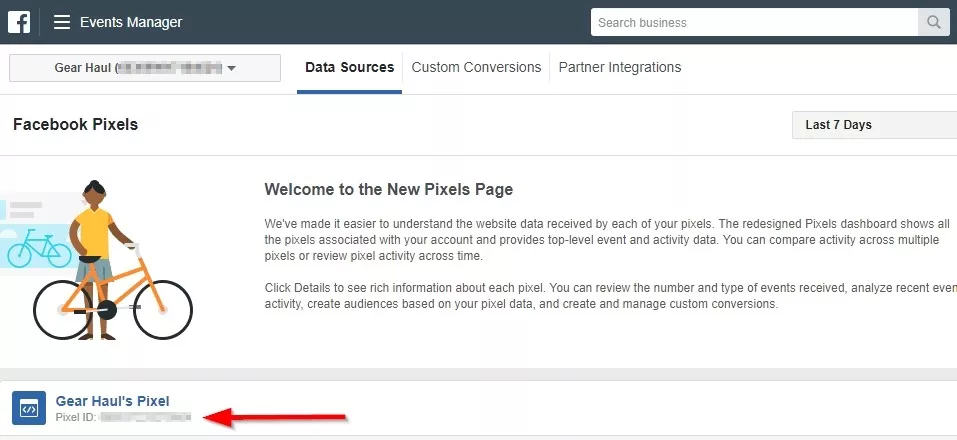Click the Pixel ID label
Image resolution: width=957 pixels, height=440 pixels.
pos(76,417)
